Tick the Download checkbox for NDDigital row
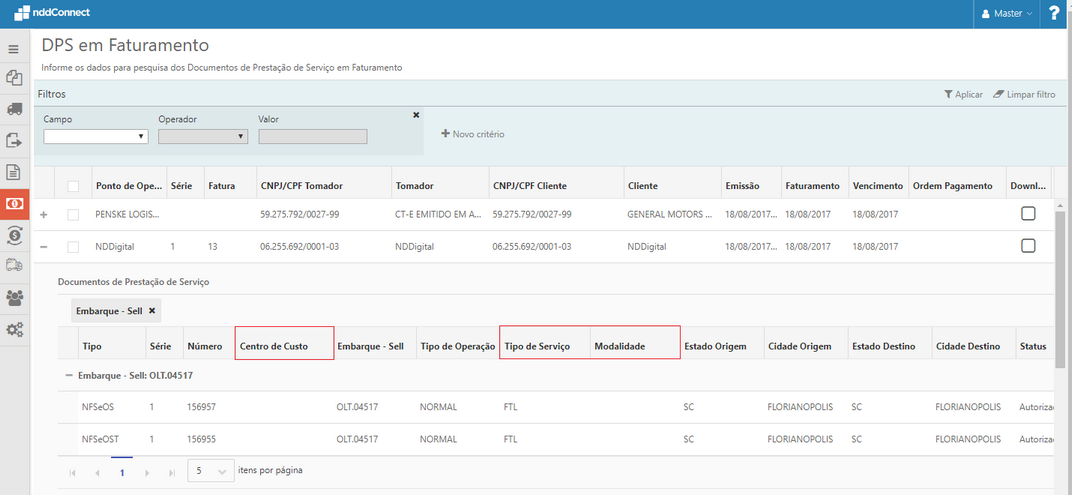This screenshot has height=495, width=1072. (1028, 246)
